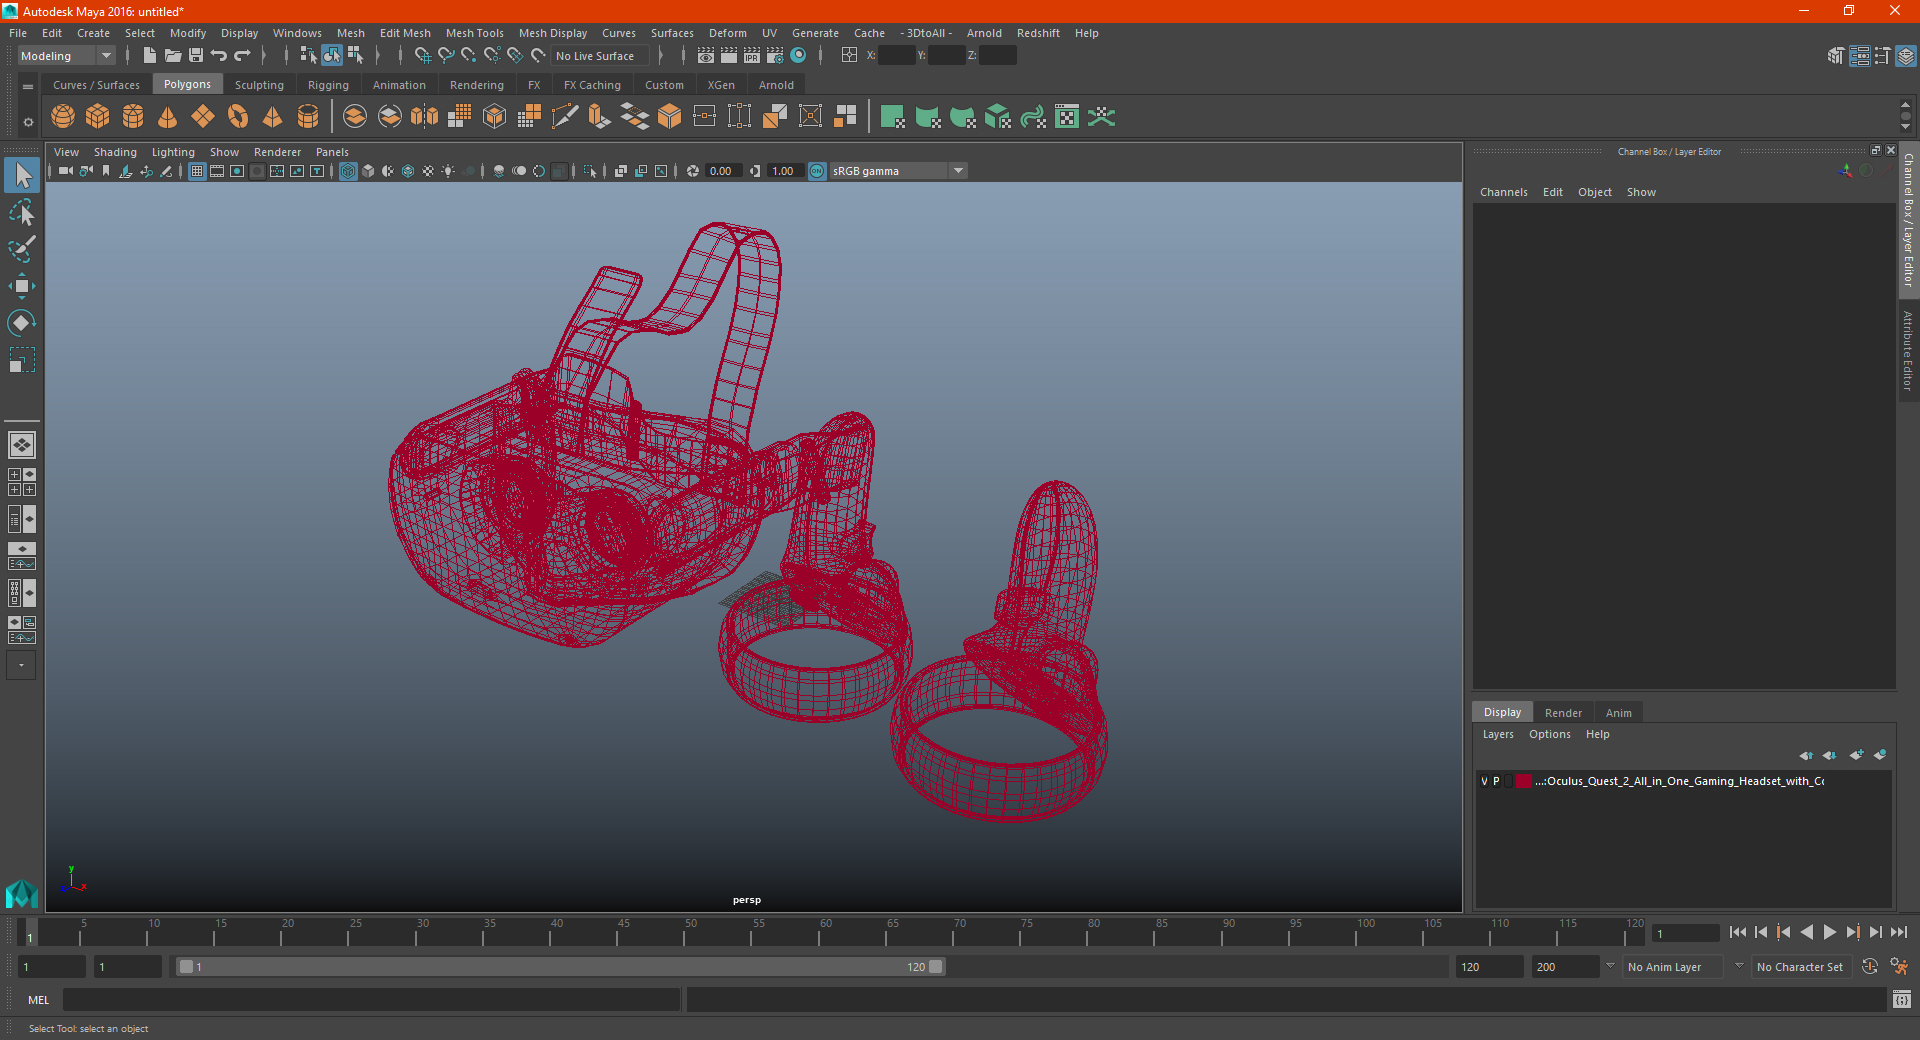Toggle layer visibility V box for Oculus layer
Screen dimensions: 1920x1040
[x=1484, y=781]
